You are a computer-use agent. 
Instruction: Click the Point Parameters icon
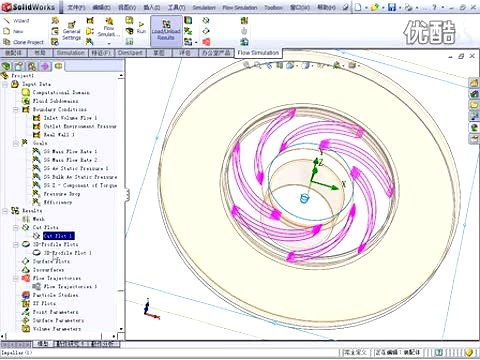[26, 312]
